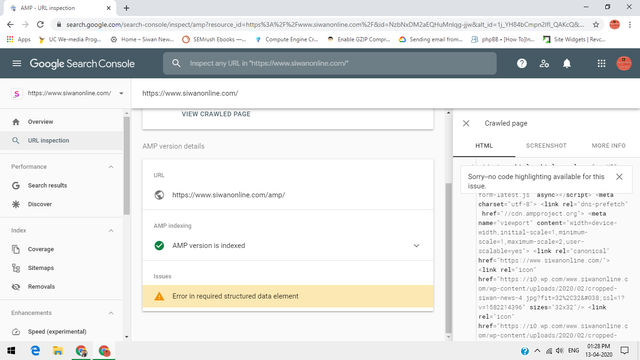Click the browser address bar
The image size is (640, 360).
coord(324,24)
